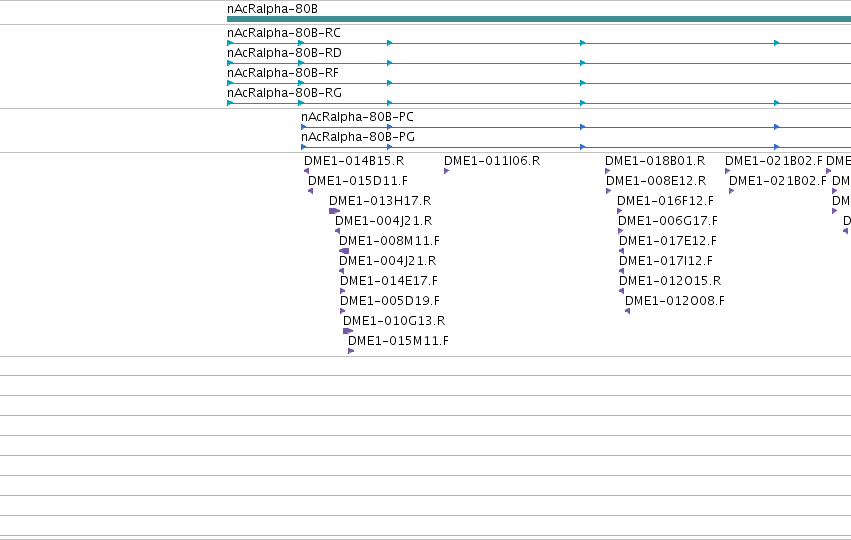Select the nAcRalpha-80B-RG transcript label

284,93
